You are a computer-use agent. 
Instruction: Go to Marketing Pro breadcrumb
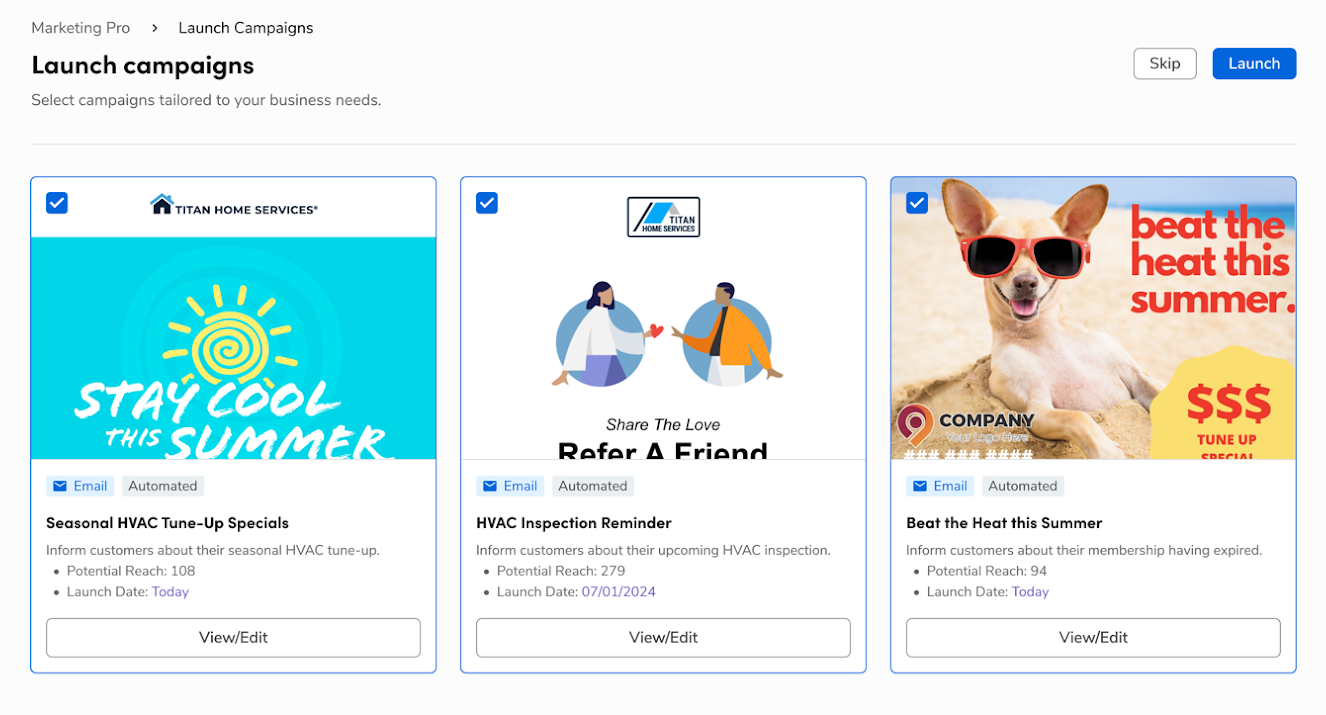tap(81, 28)
